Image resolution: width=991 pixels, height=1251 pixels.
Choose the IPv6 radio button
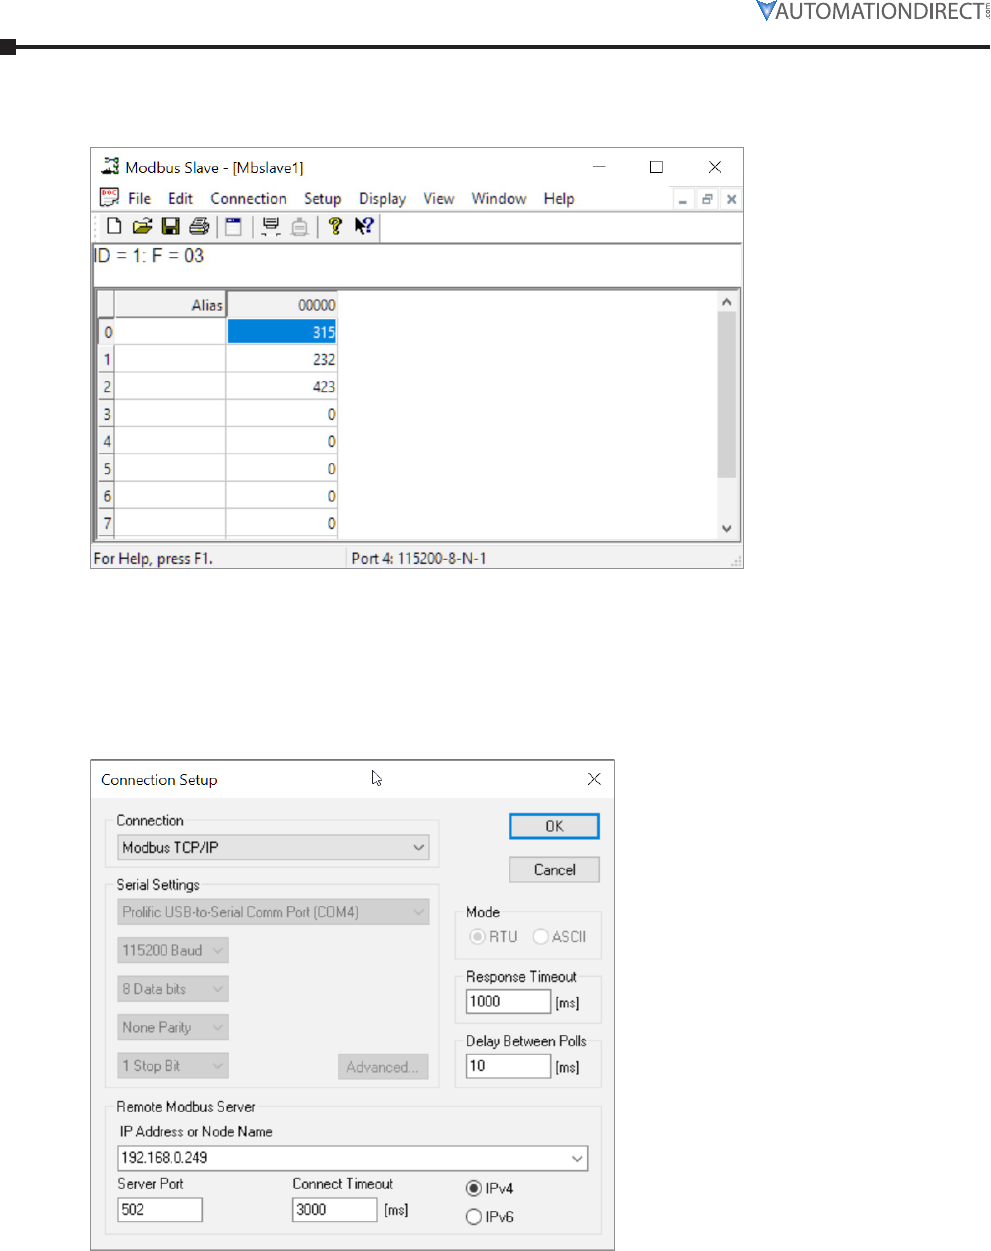(474, 1217)
